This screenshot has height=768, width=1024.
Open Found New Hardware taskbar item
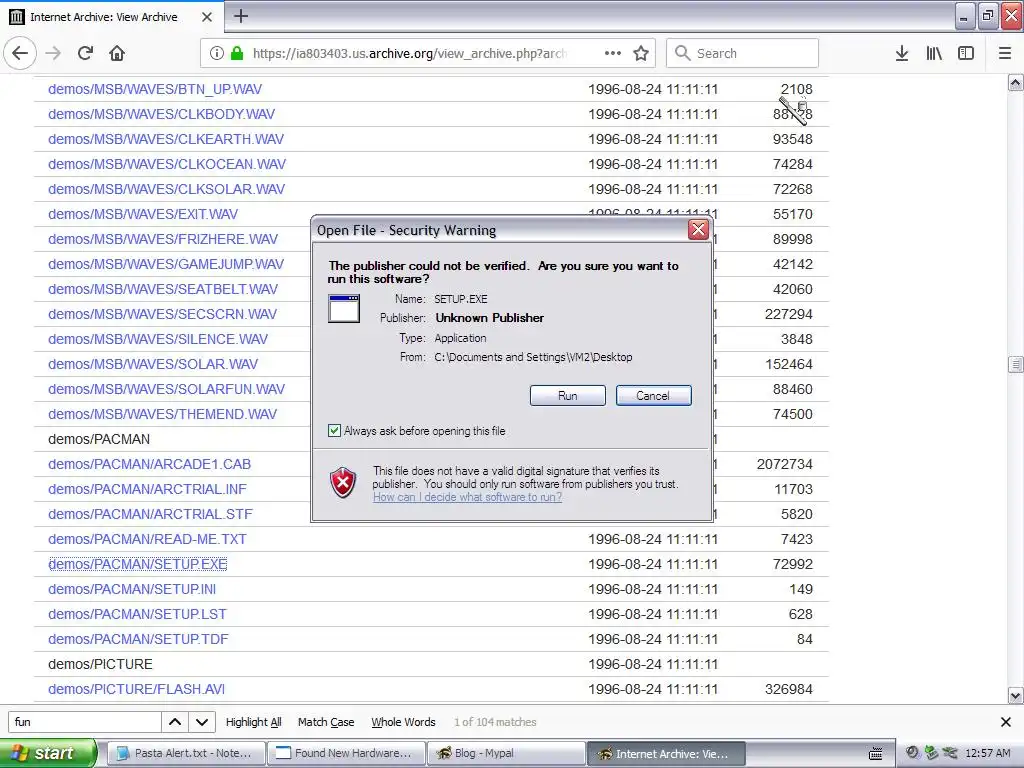(346, 753)
